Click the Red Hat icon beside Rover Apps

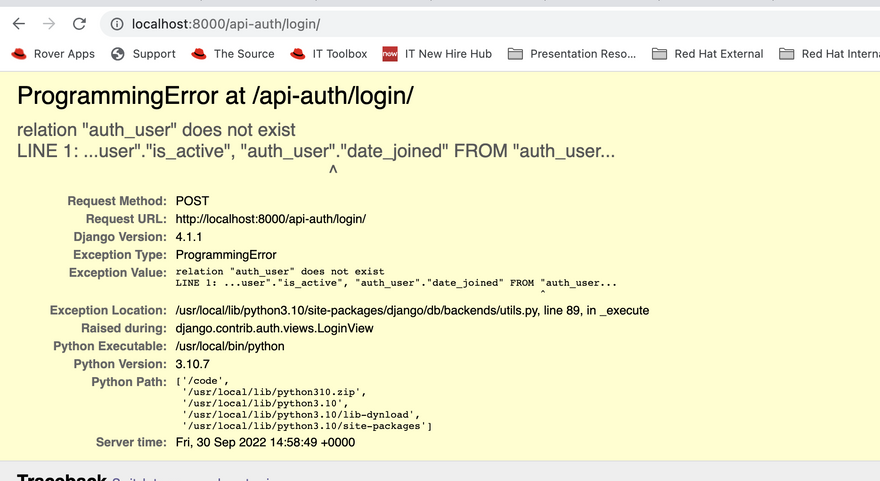[18, 54]
